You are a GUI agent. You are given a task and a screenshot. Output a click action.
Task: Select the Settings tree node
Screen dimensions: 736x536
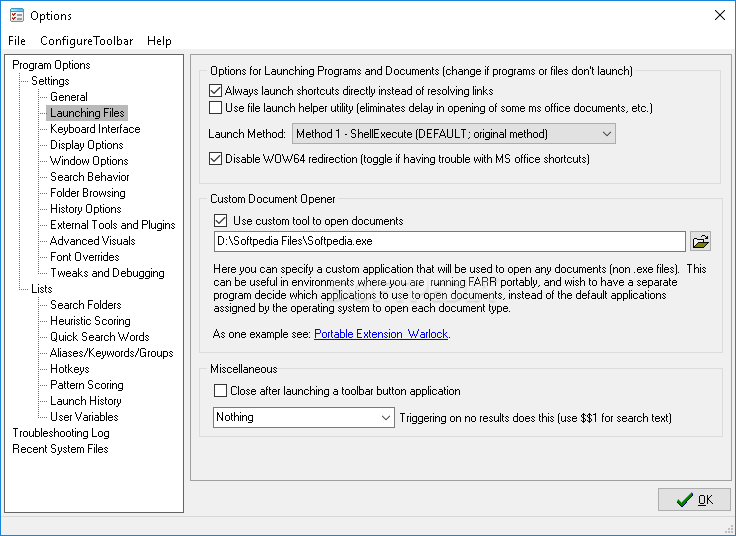click(50, 81)
